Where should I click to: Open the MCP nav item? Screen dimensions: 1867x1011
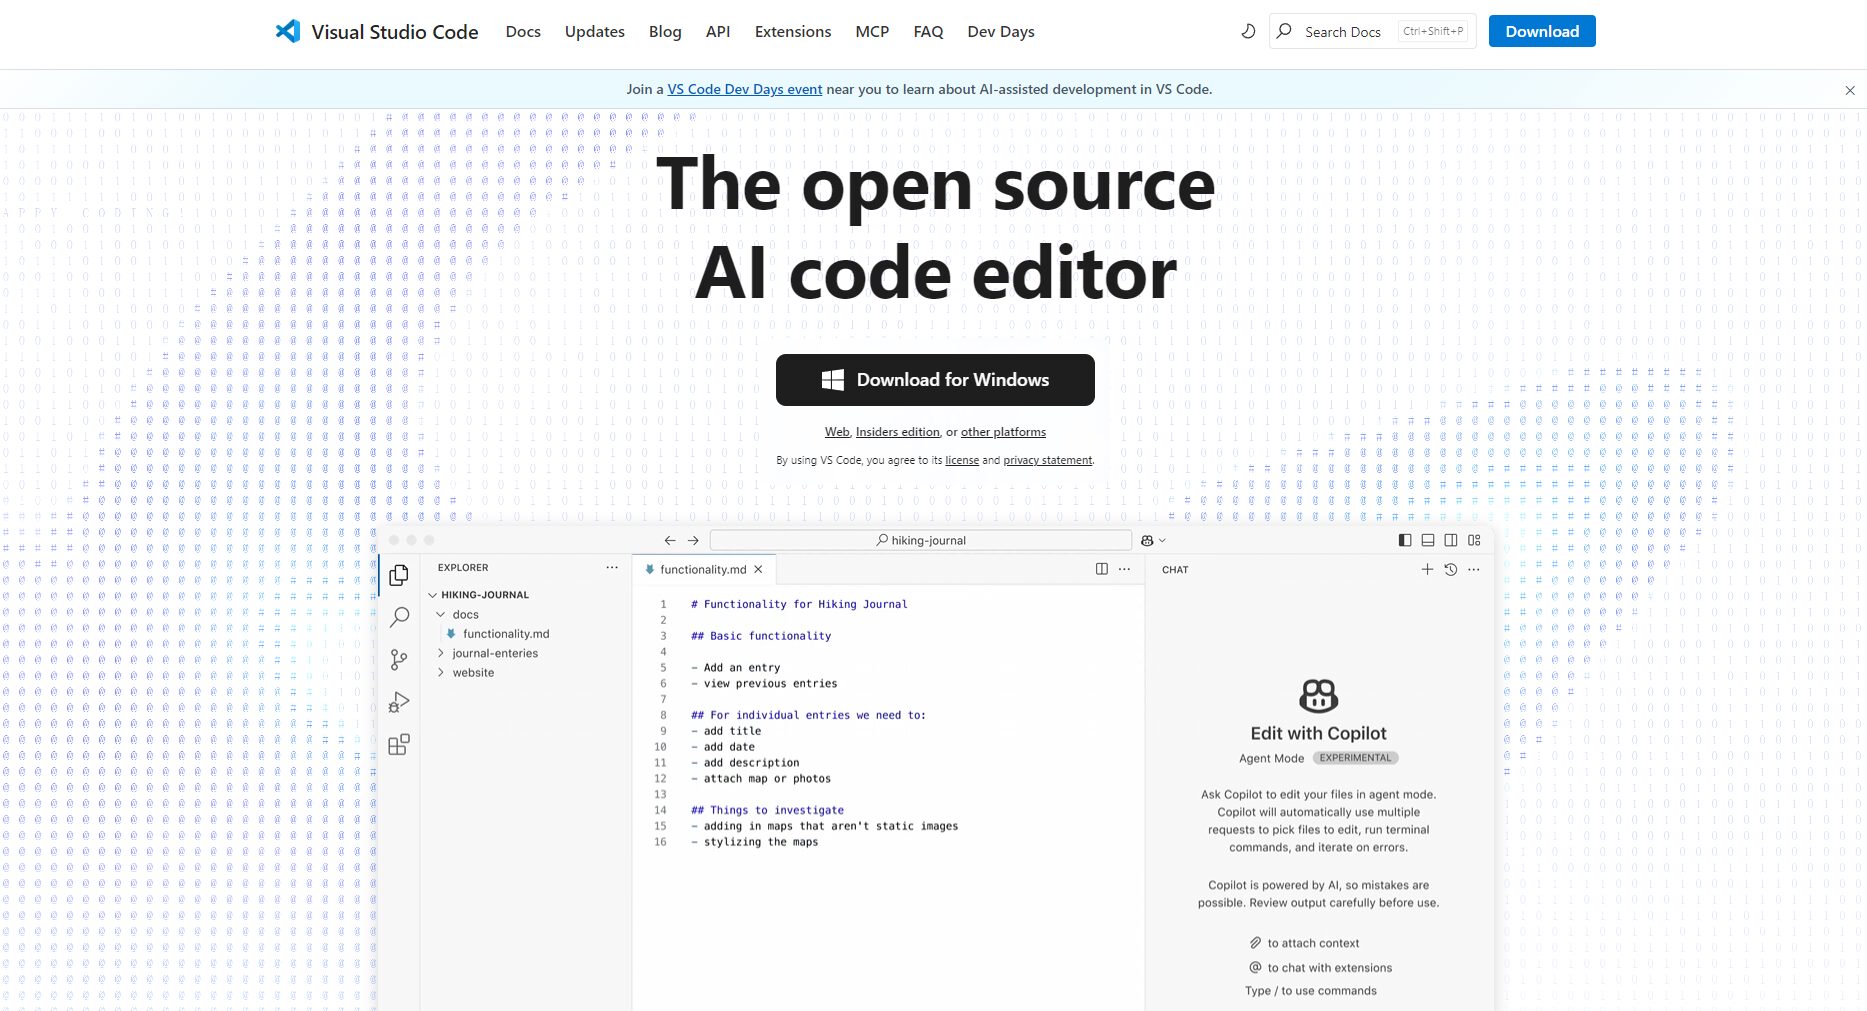(x=872, y=32)
